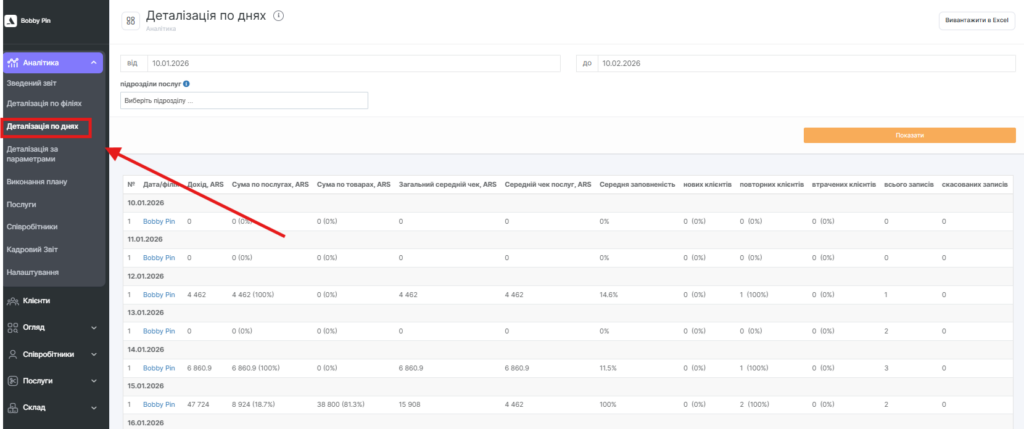The height and width of the screenshot is (429, 1024).
Task: Open Зведений звіт in the sidebar
Action: [x=32, y=83]
